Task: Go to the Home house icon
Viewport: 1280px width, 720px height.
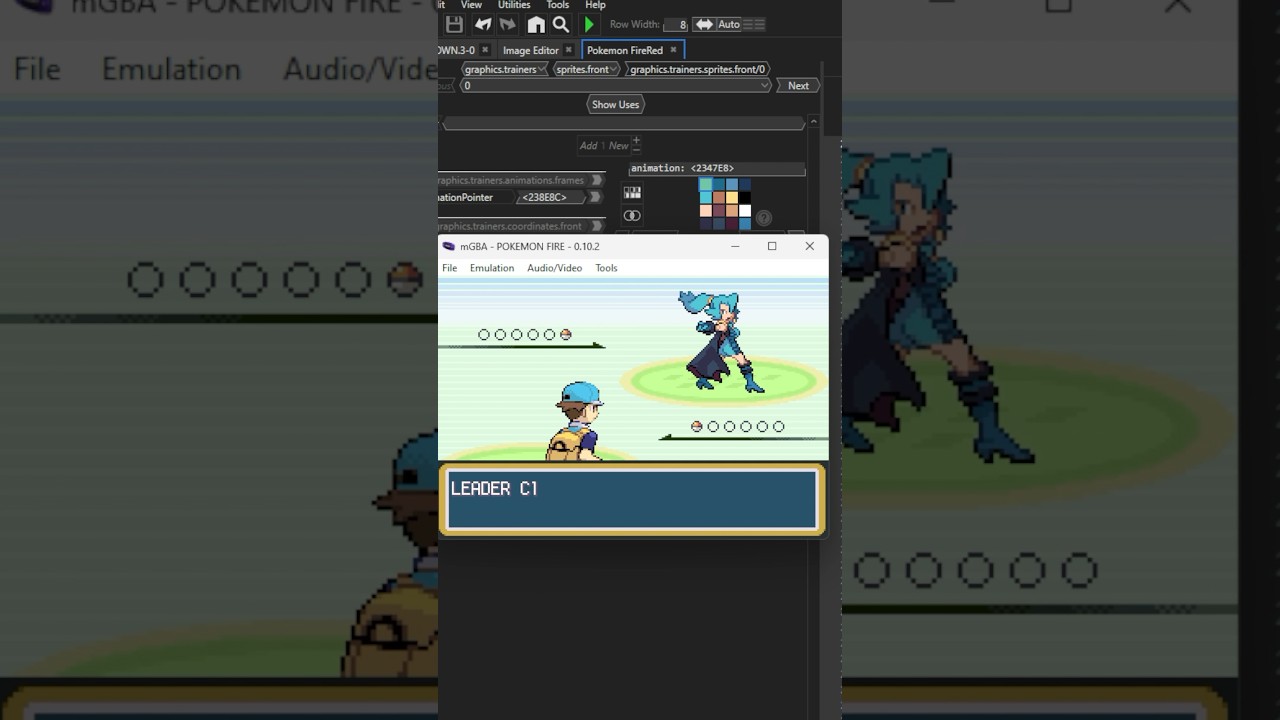Action: coord(536,24)
